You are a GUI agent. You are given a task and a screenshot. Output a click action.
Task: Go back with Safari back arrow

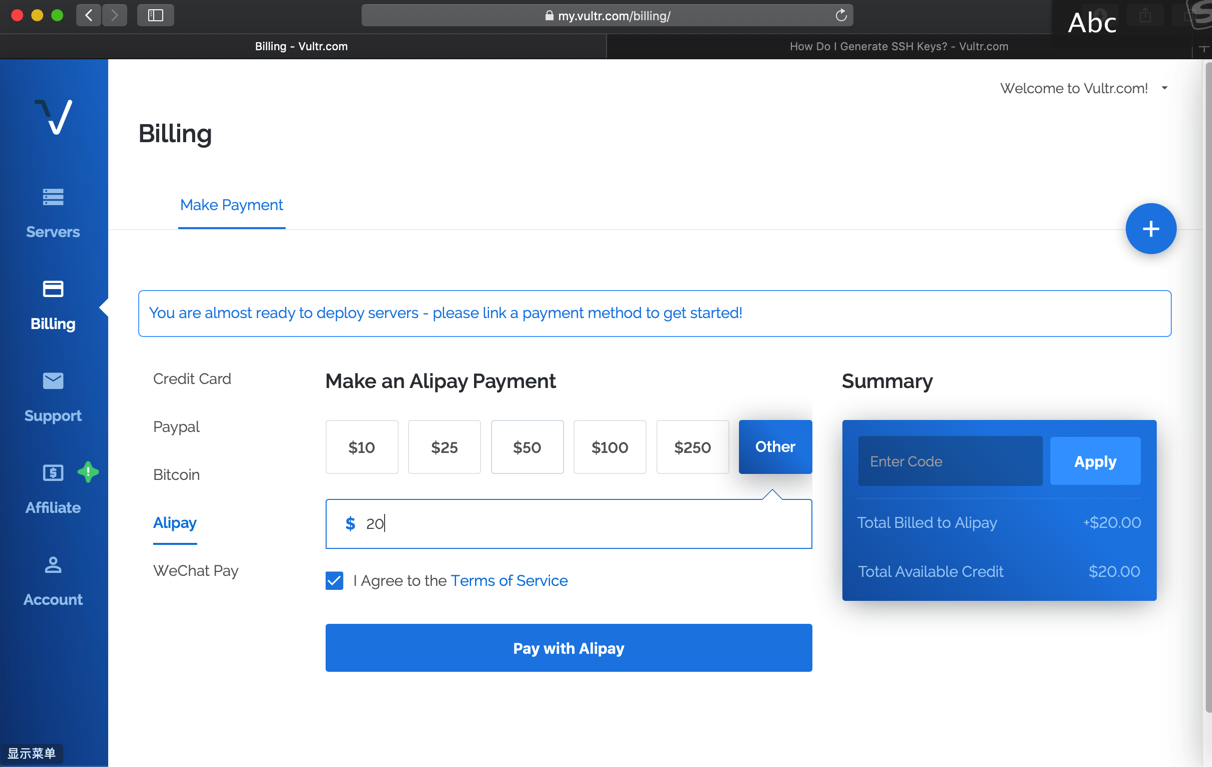click(89, 15)
